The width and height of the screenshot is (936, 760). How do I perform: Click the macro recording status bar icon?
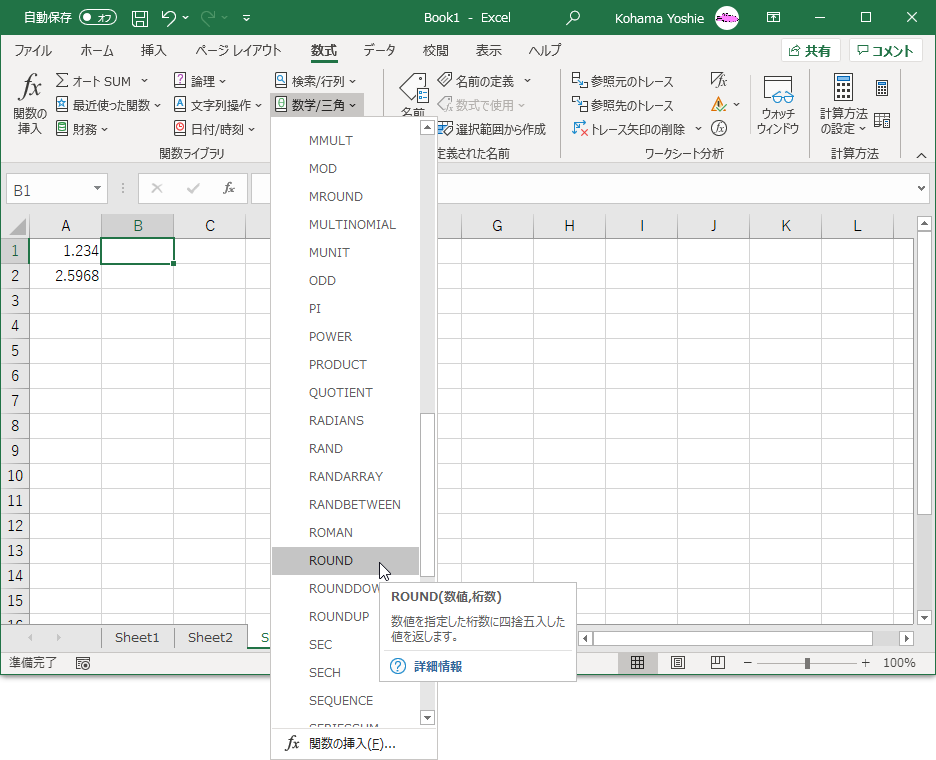click(x=83, y=663)
